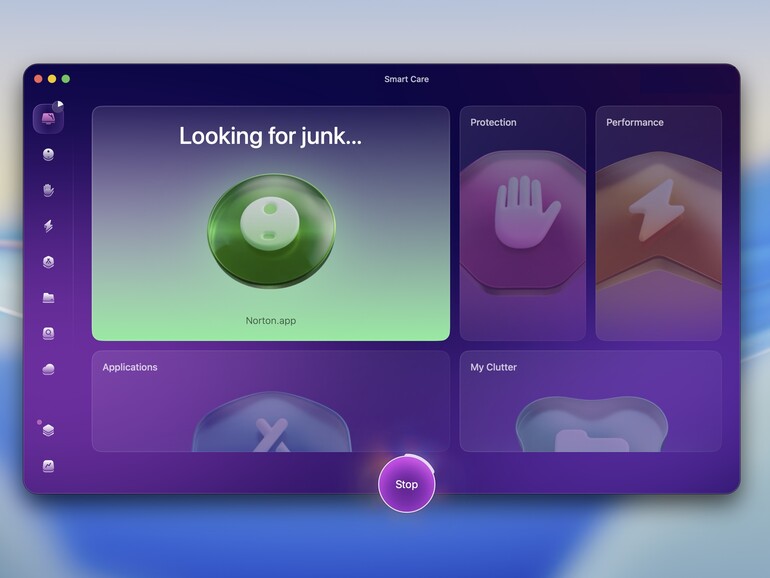This screenshot has width=770, height=578.
Task: Click the Smart Care window title
Action: coord(407,79)
